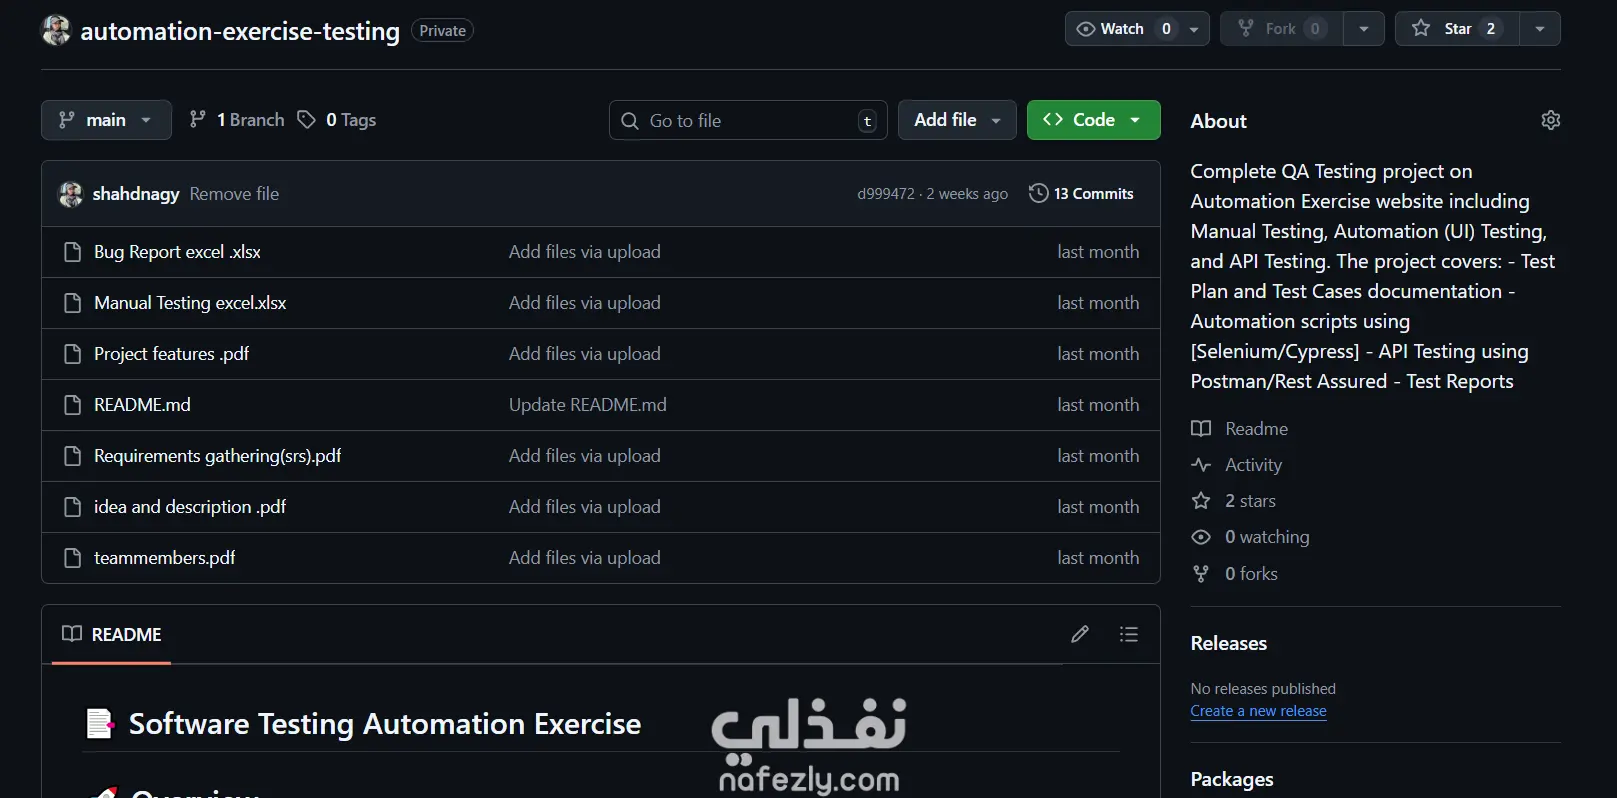This screenshot has width=1617, height=798.
Task: Click the pencil icon to edit README
Action: point(1080,634)
